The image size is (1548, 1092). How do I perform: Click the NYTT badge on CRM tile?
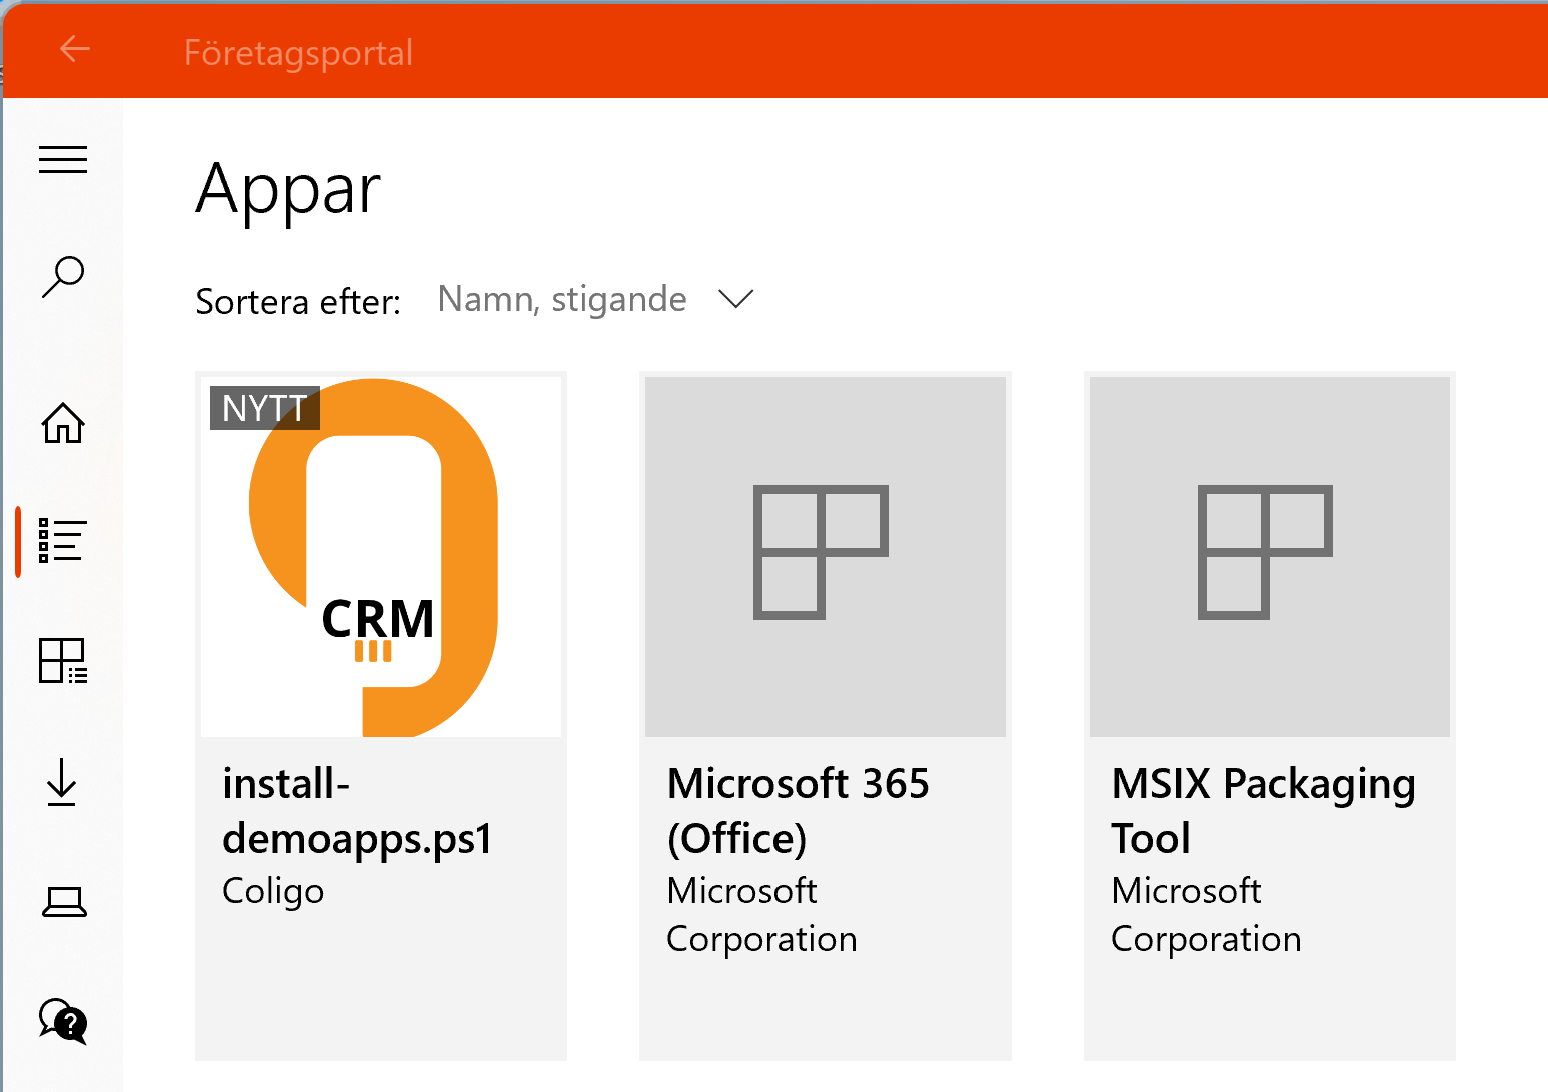click(265, 408)
